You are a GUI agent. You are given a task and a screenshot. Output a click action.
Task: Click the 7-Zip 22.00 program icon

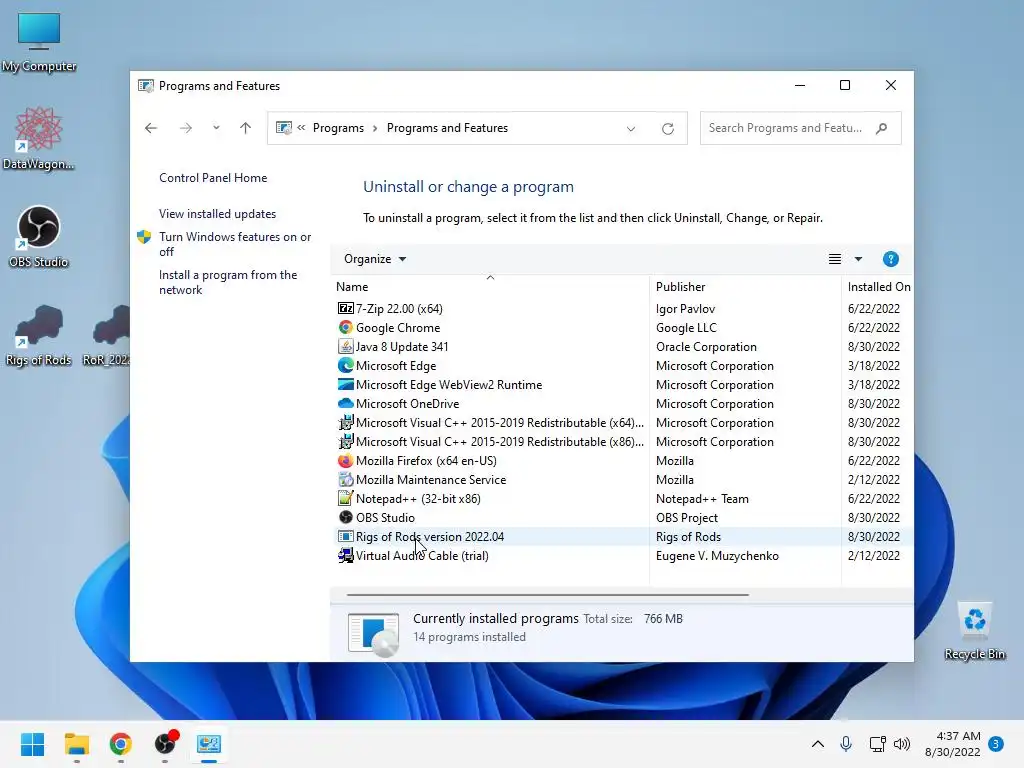(345, 308)
